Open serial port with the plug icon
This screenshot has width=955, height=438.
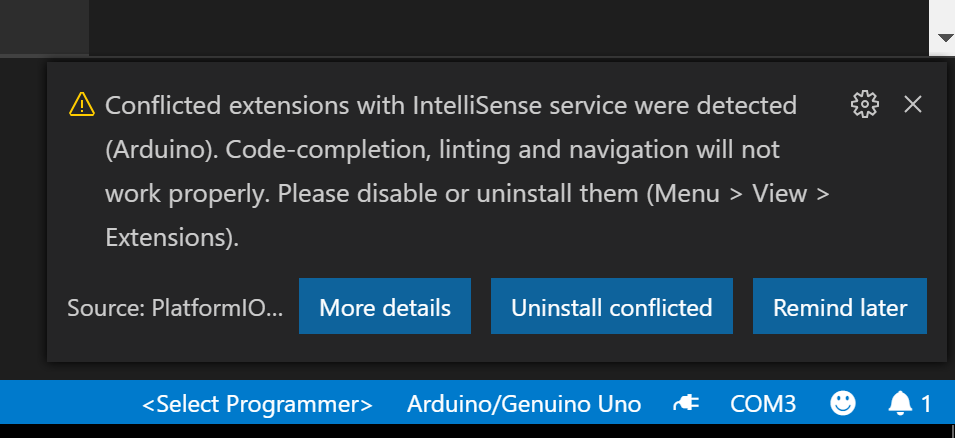coord(686,403)
